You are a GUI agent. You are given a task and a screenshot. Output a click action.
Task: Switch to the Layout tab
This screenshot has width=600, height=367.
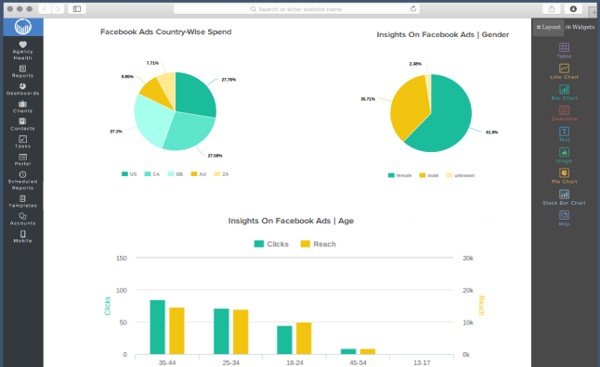548,27
